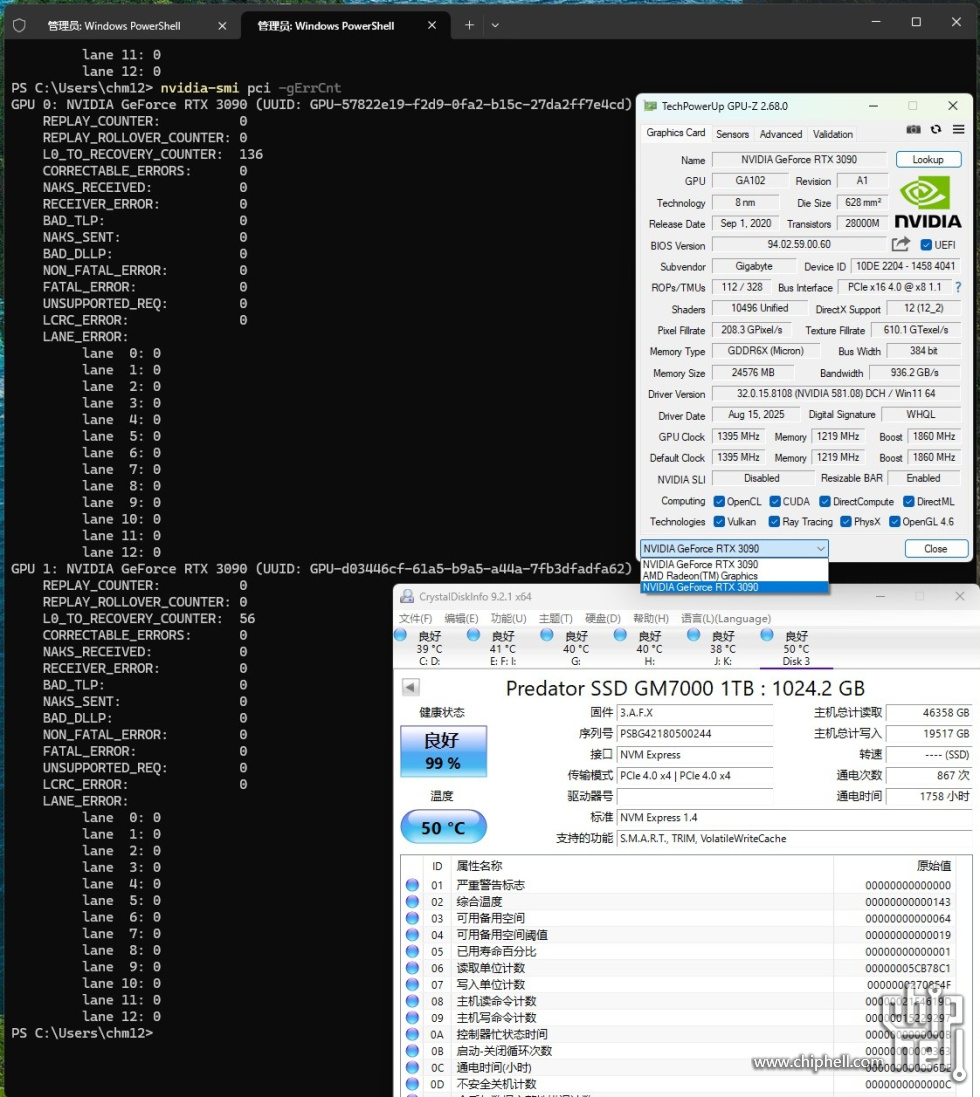Click the 02 综合温度 attribute row name
Image resolution: width=980 pixels, height=1097 pixels.
click(479, 902)
